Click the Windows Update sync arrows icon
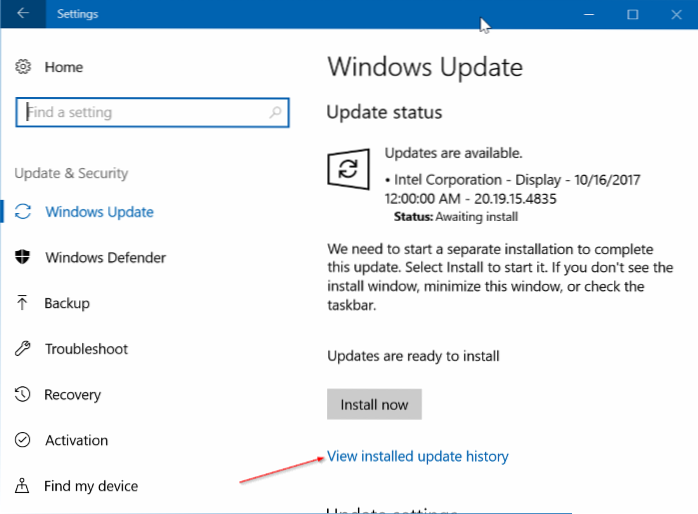 (23, 212)
